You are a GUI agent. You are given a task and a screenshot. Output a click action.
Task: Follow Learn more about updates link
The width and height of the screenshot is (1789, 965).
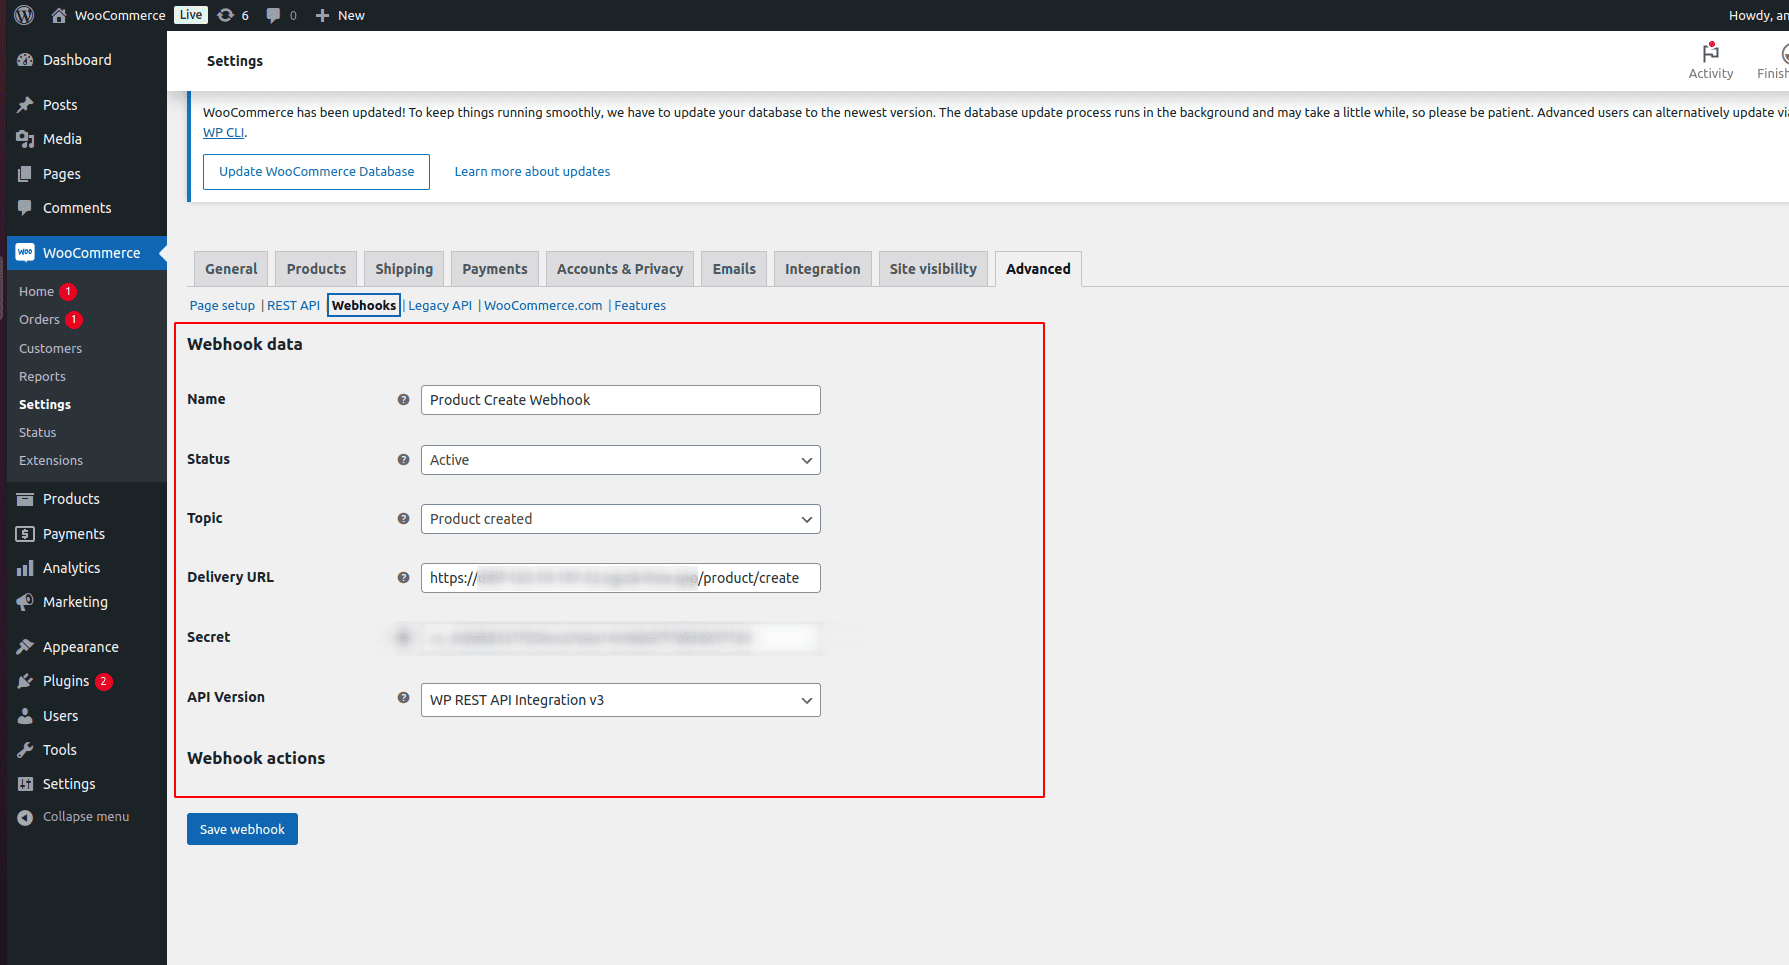532,172
